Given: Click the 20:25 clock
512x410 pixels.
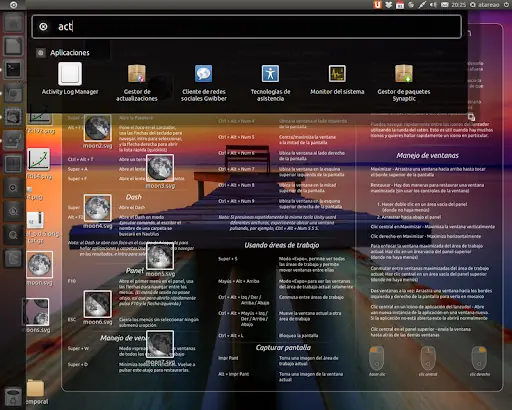Looking at the screenshot, I should coord(458,5).
